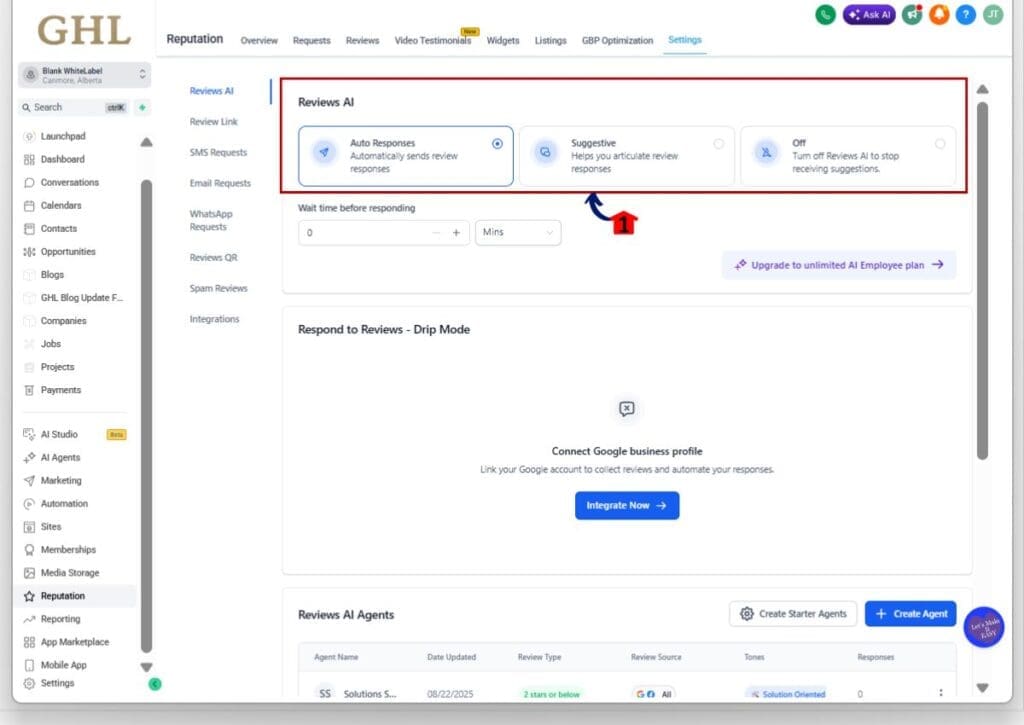Switch to the Reviews tab

click(362, 40)
